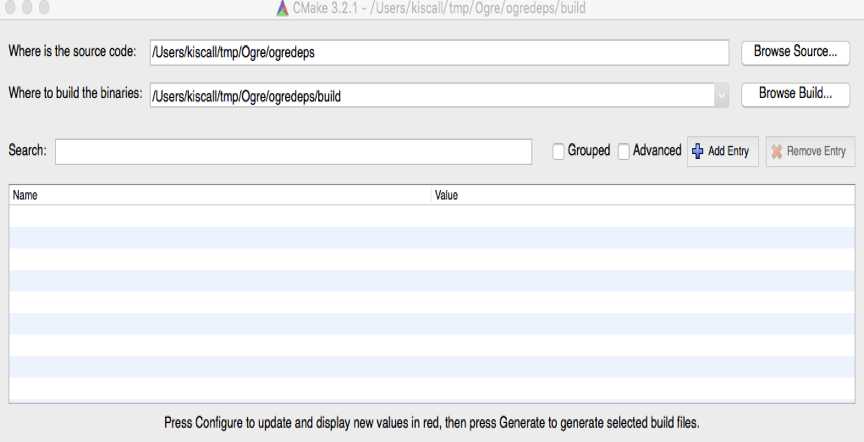Click the 'Press Configure to update' hint text

tap(431, 423)
